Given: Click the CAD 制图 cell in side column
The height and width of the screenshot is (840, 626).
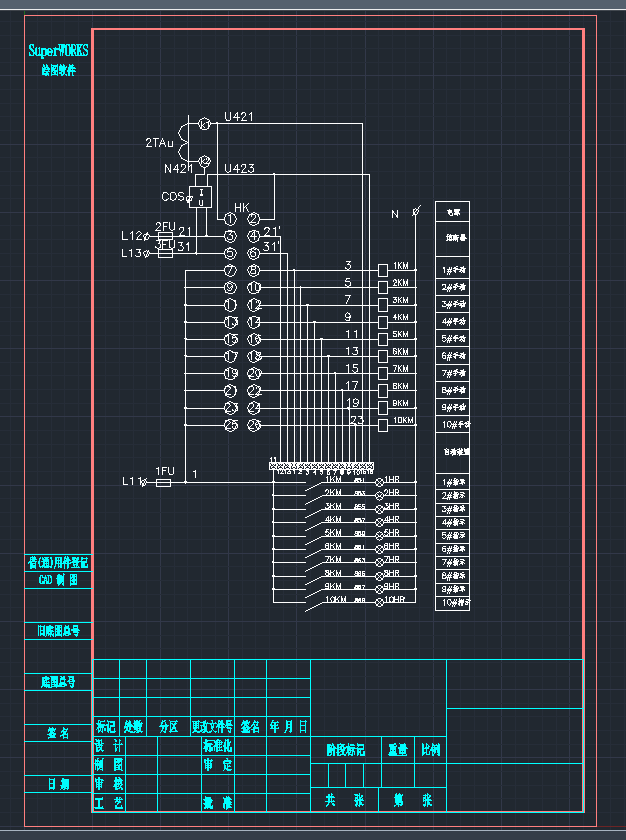Looking at the screenshot, I should (58, 580).
